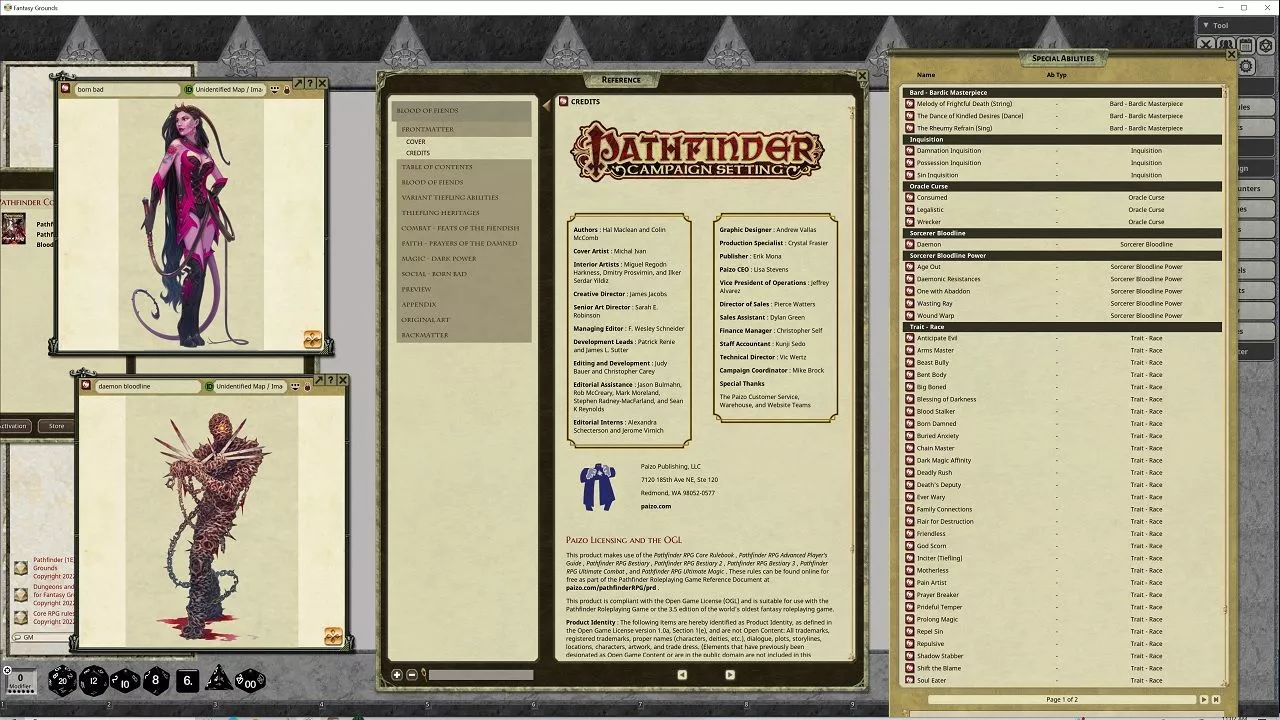The height and width of the screenshot is (720, 1280).
Task: Open the Damnation Inquisition entry
Action: pyautogui.click(x=909, y=151)
